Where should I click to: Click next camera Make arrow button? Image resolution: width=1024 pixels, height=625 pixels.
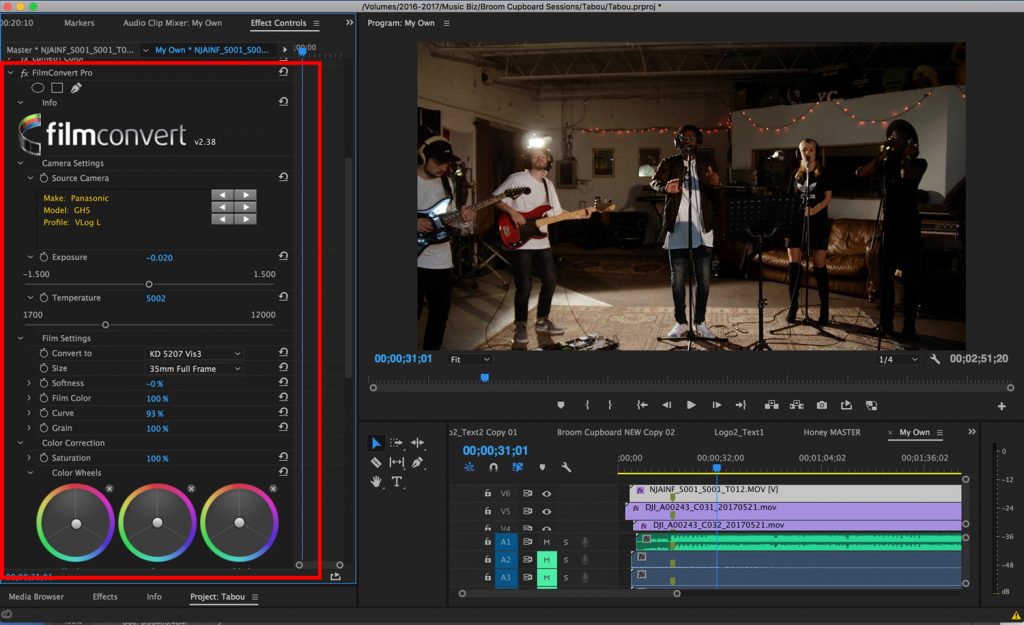pyautogui.click(x=245, y=195)
